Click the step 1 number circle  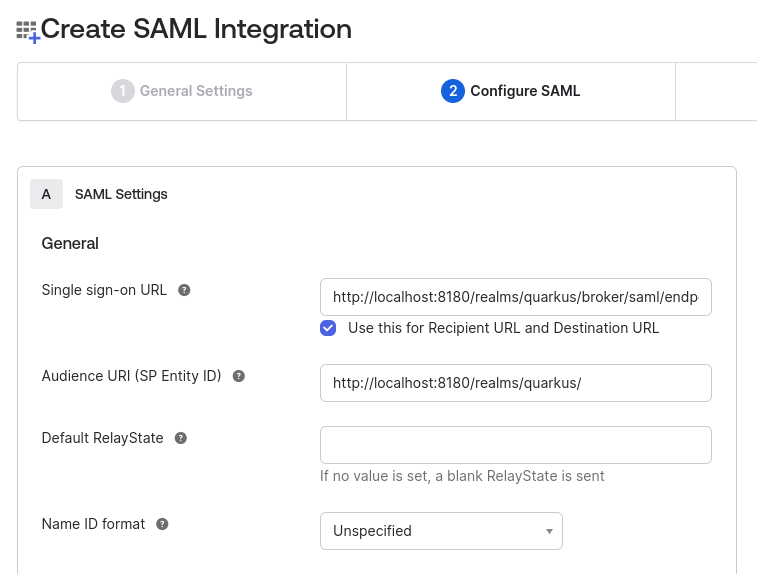[x=122, y=91]
